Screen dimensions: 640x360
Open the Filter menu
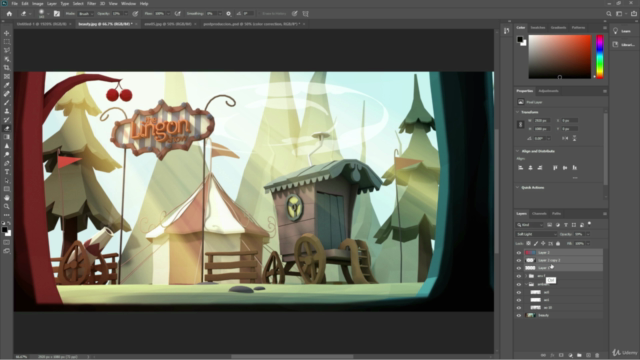point(91,4)
